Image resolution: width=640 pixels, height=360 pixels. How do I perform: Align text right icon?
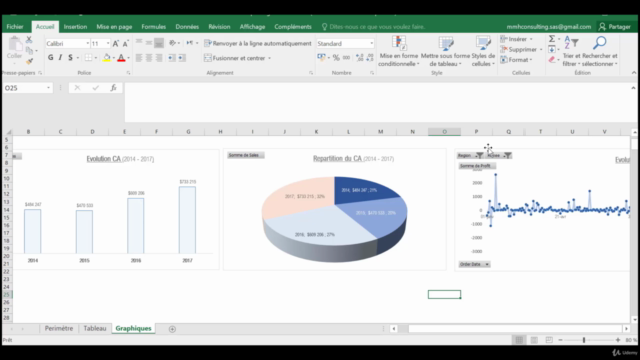tap(159, 58)
